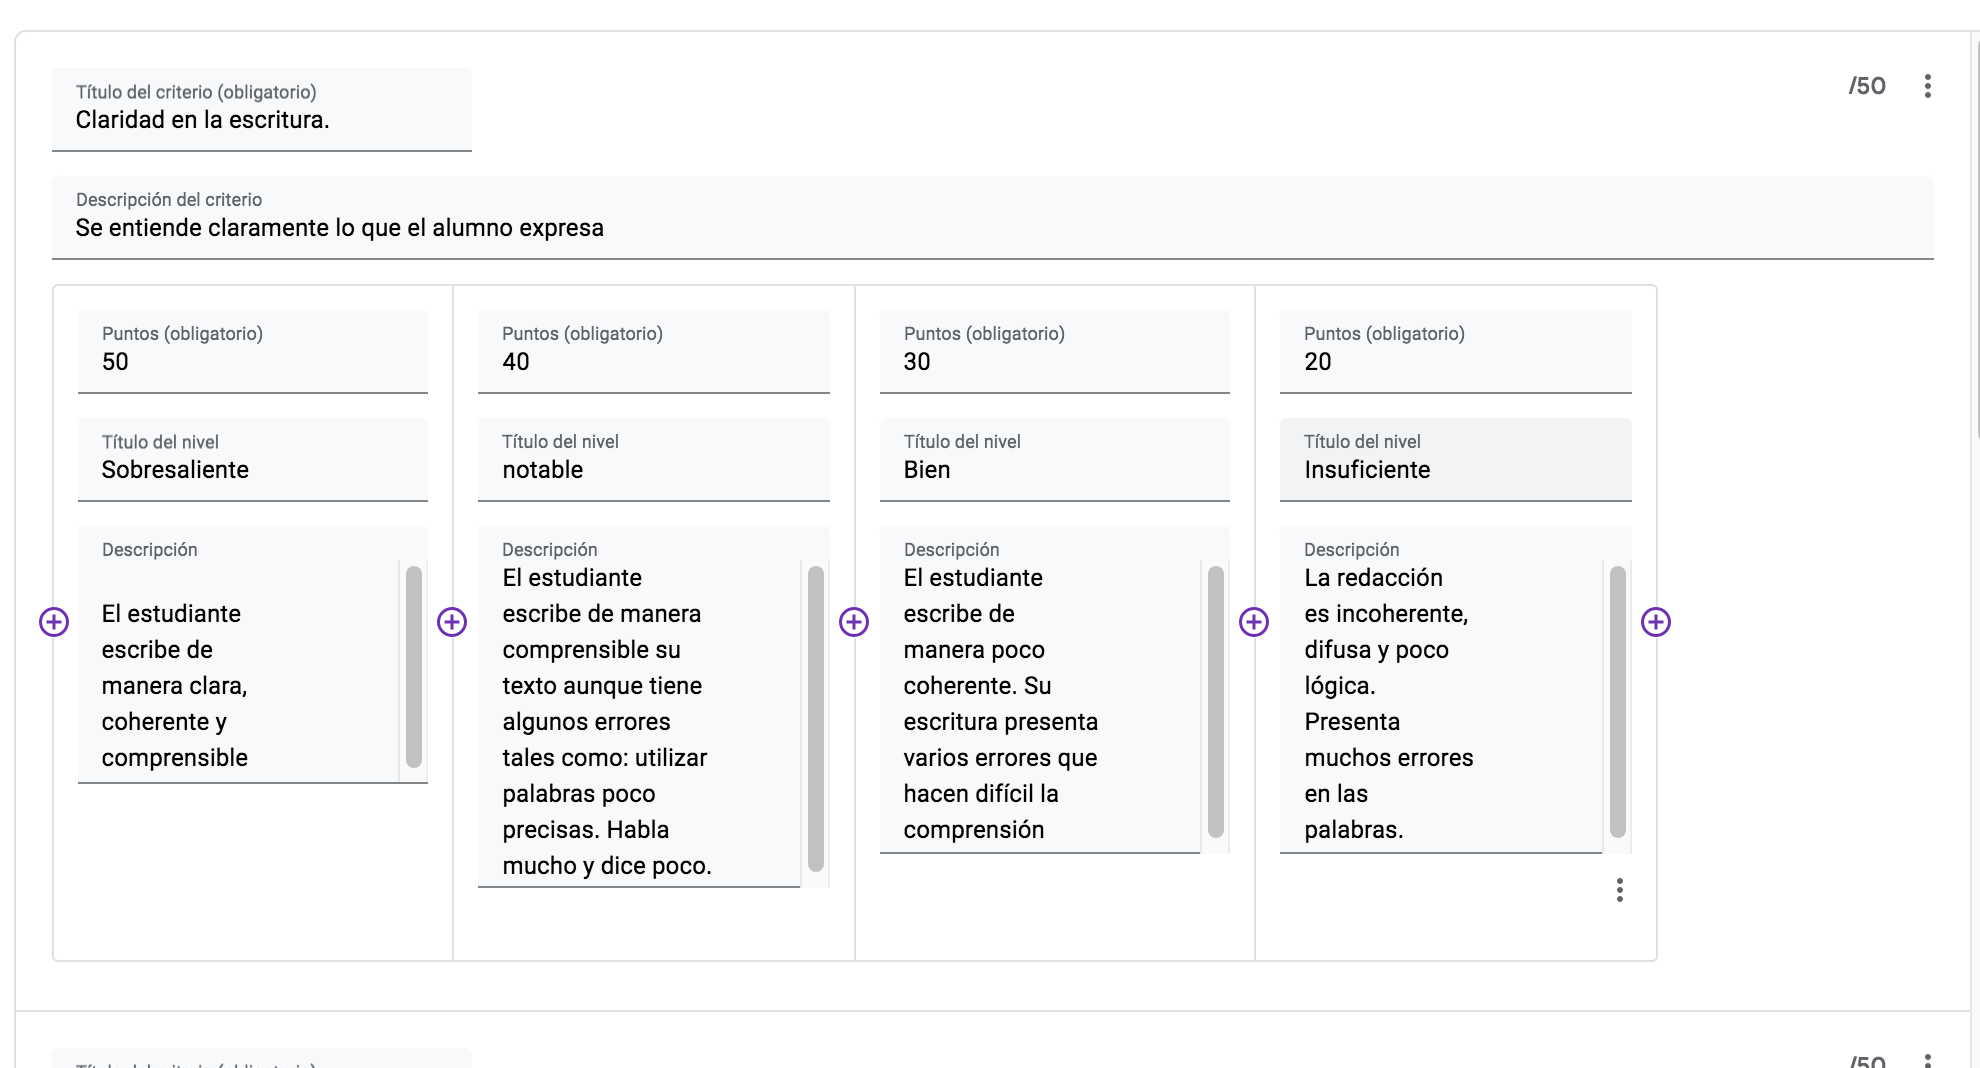Open criterion options three-dot menu
1980x1068 pixels.
pos(1927,86)
